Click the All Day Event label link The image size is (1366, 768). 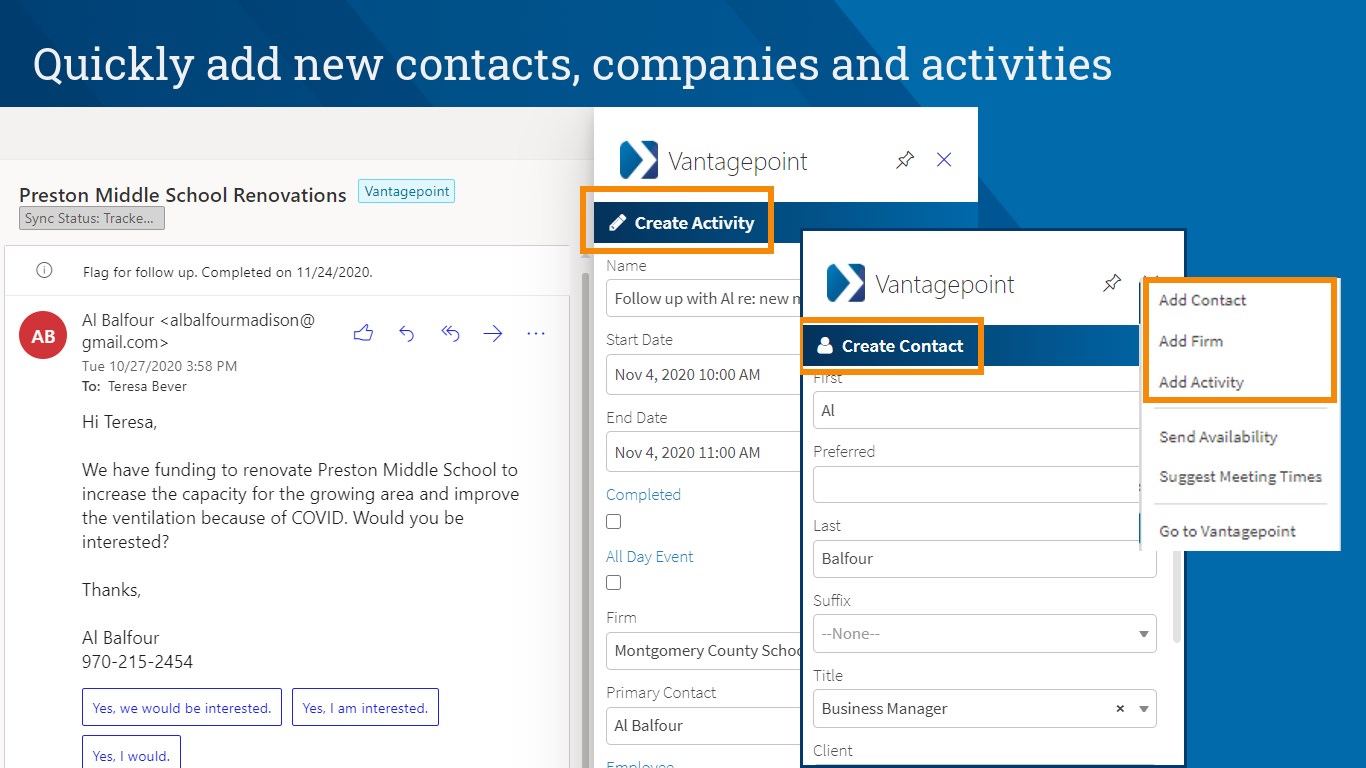coord(650,557)
